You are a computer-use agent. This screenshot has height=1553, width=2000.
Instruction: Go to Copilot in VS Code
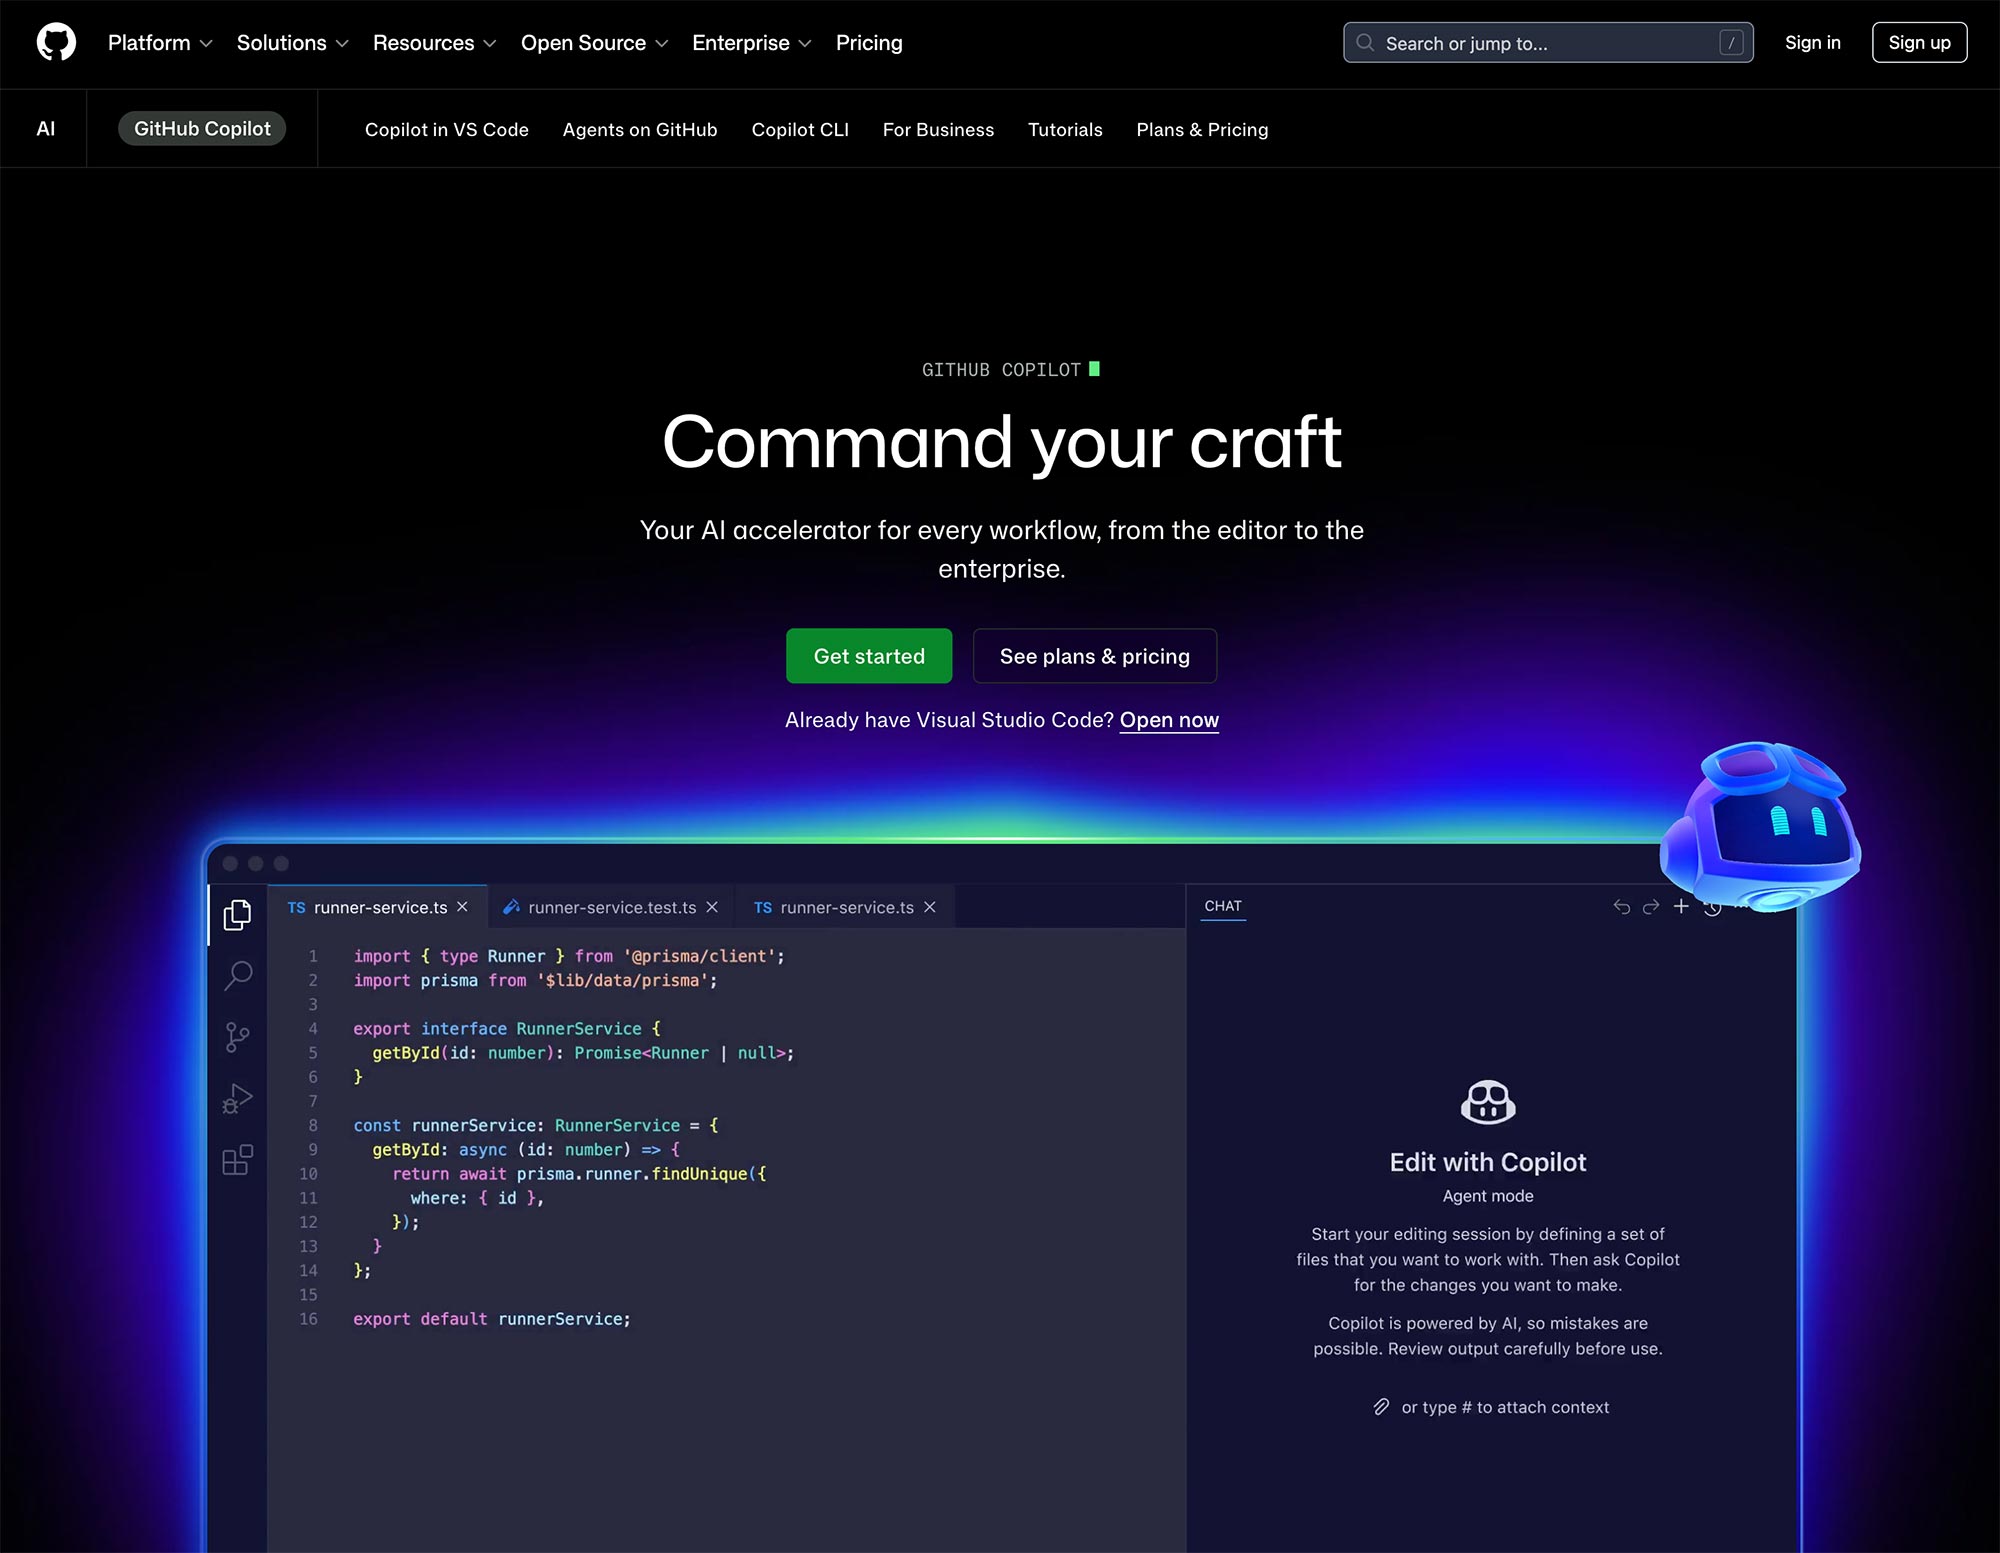point(447,130)
